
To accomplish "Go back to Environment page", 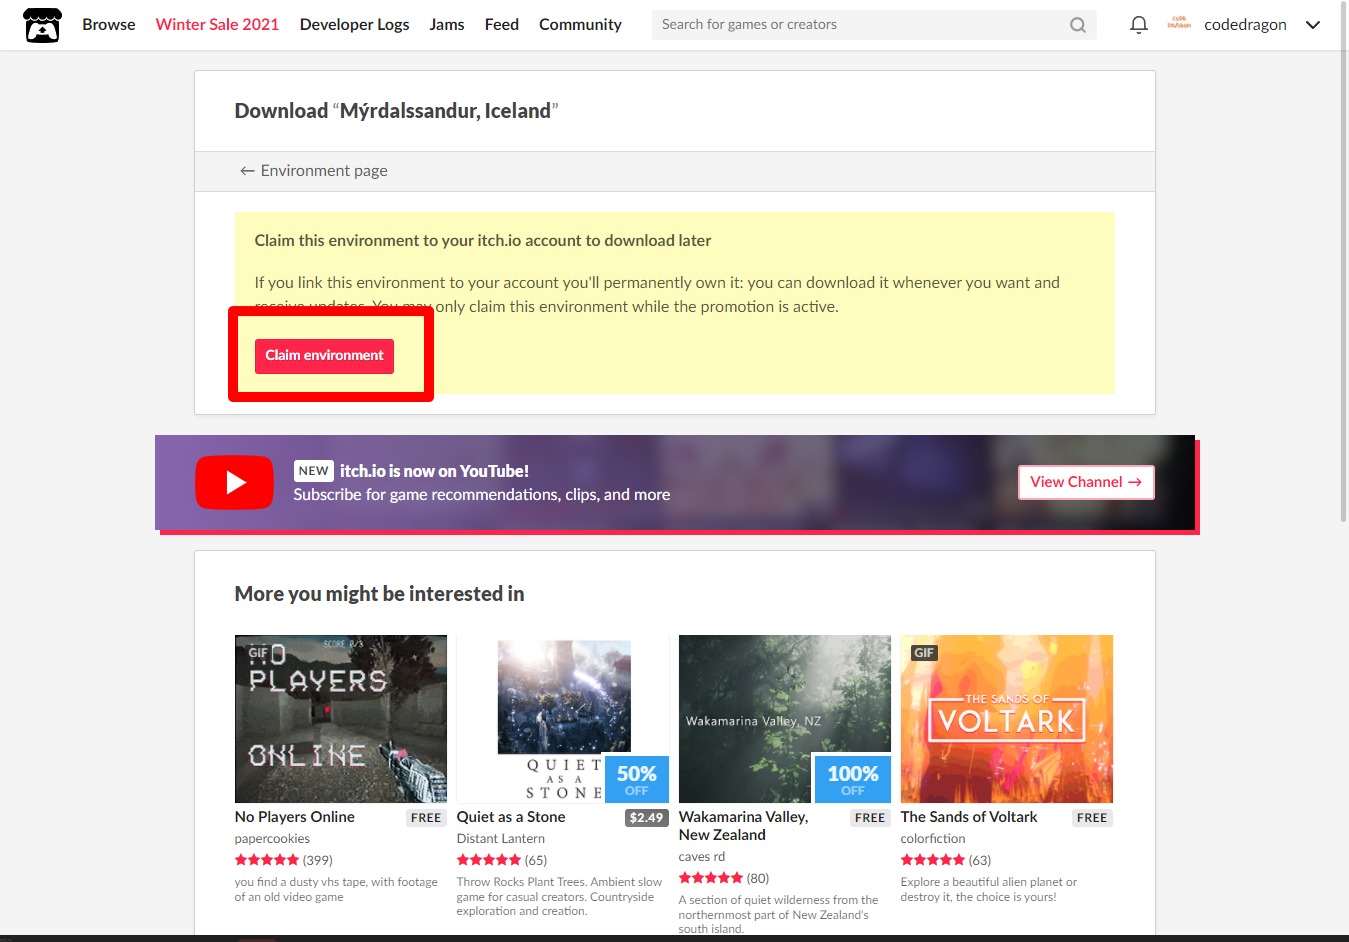I will pyautogui.click(x=313, y=171).
